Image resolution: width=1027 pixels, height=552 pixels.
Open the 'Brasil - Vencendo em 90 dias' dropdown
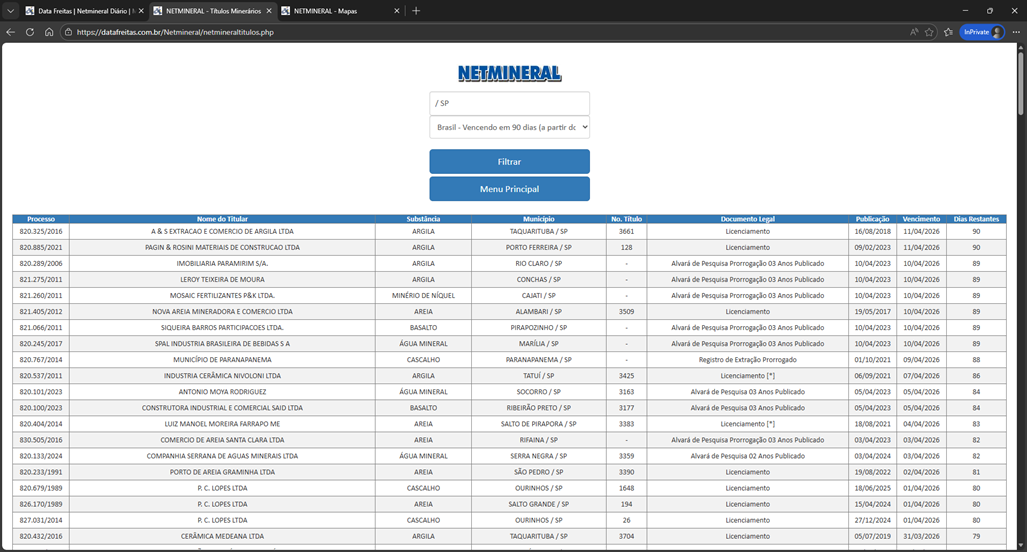click(509, 127)
